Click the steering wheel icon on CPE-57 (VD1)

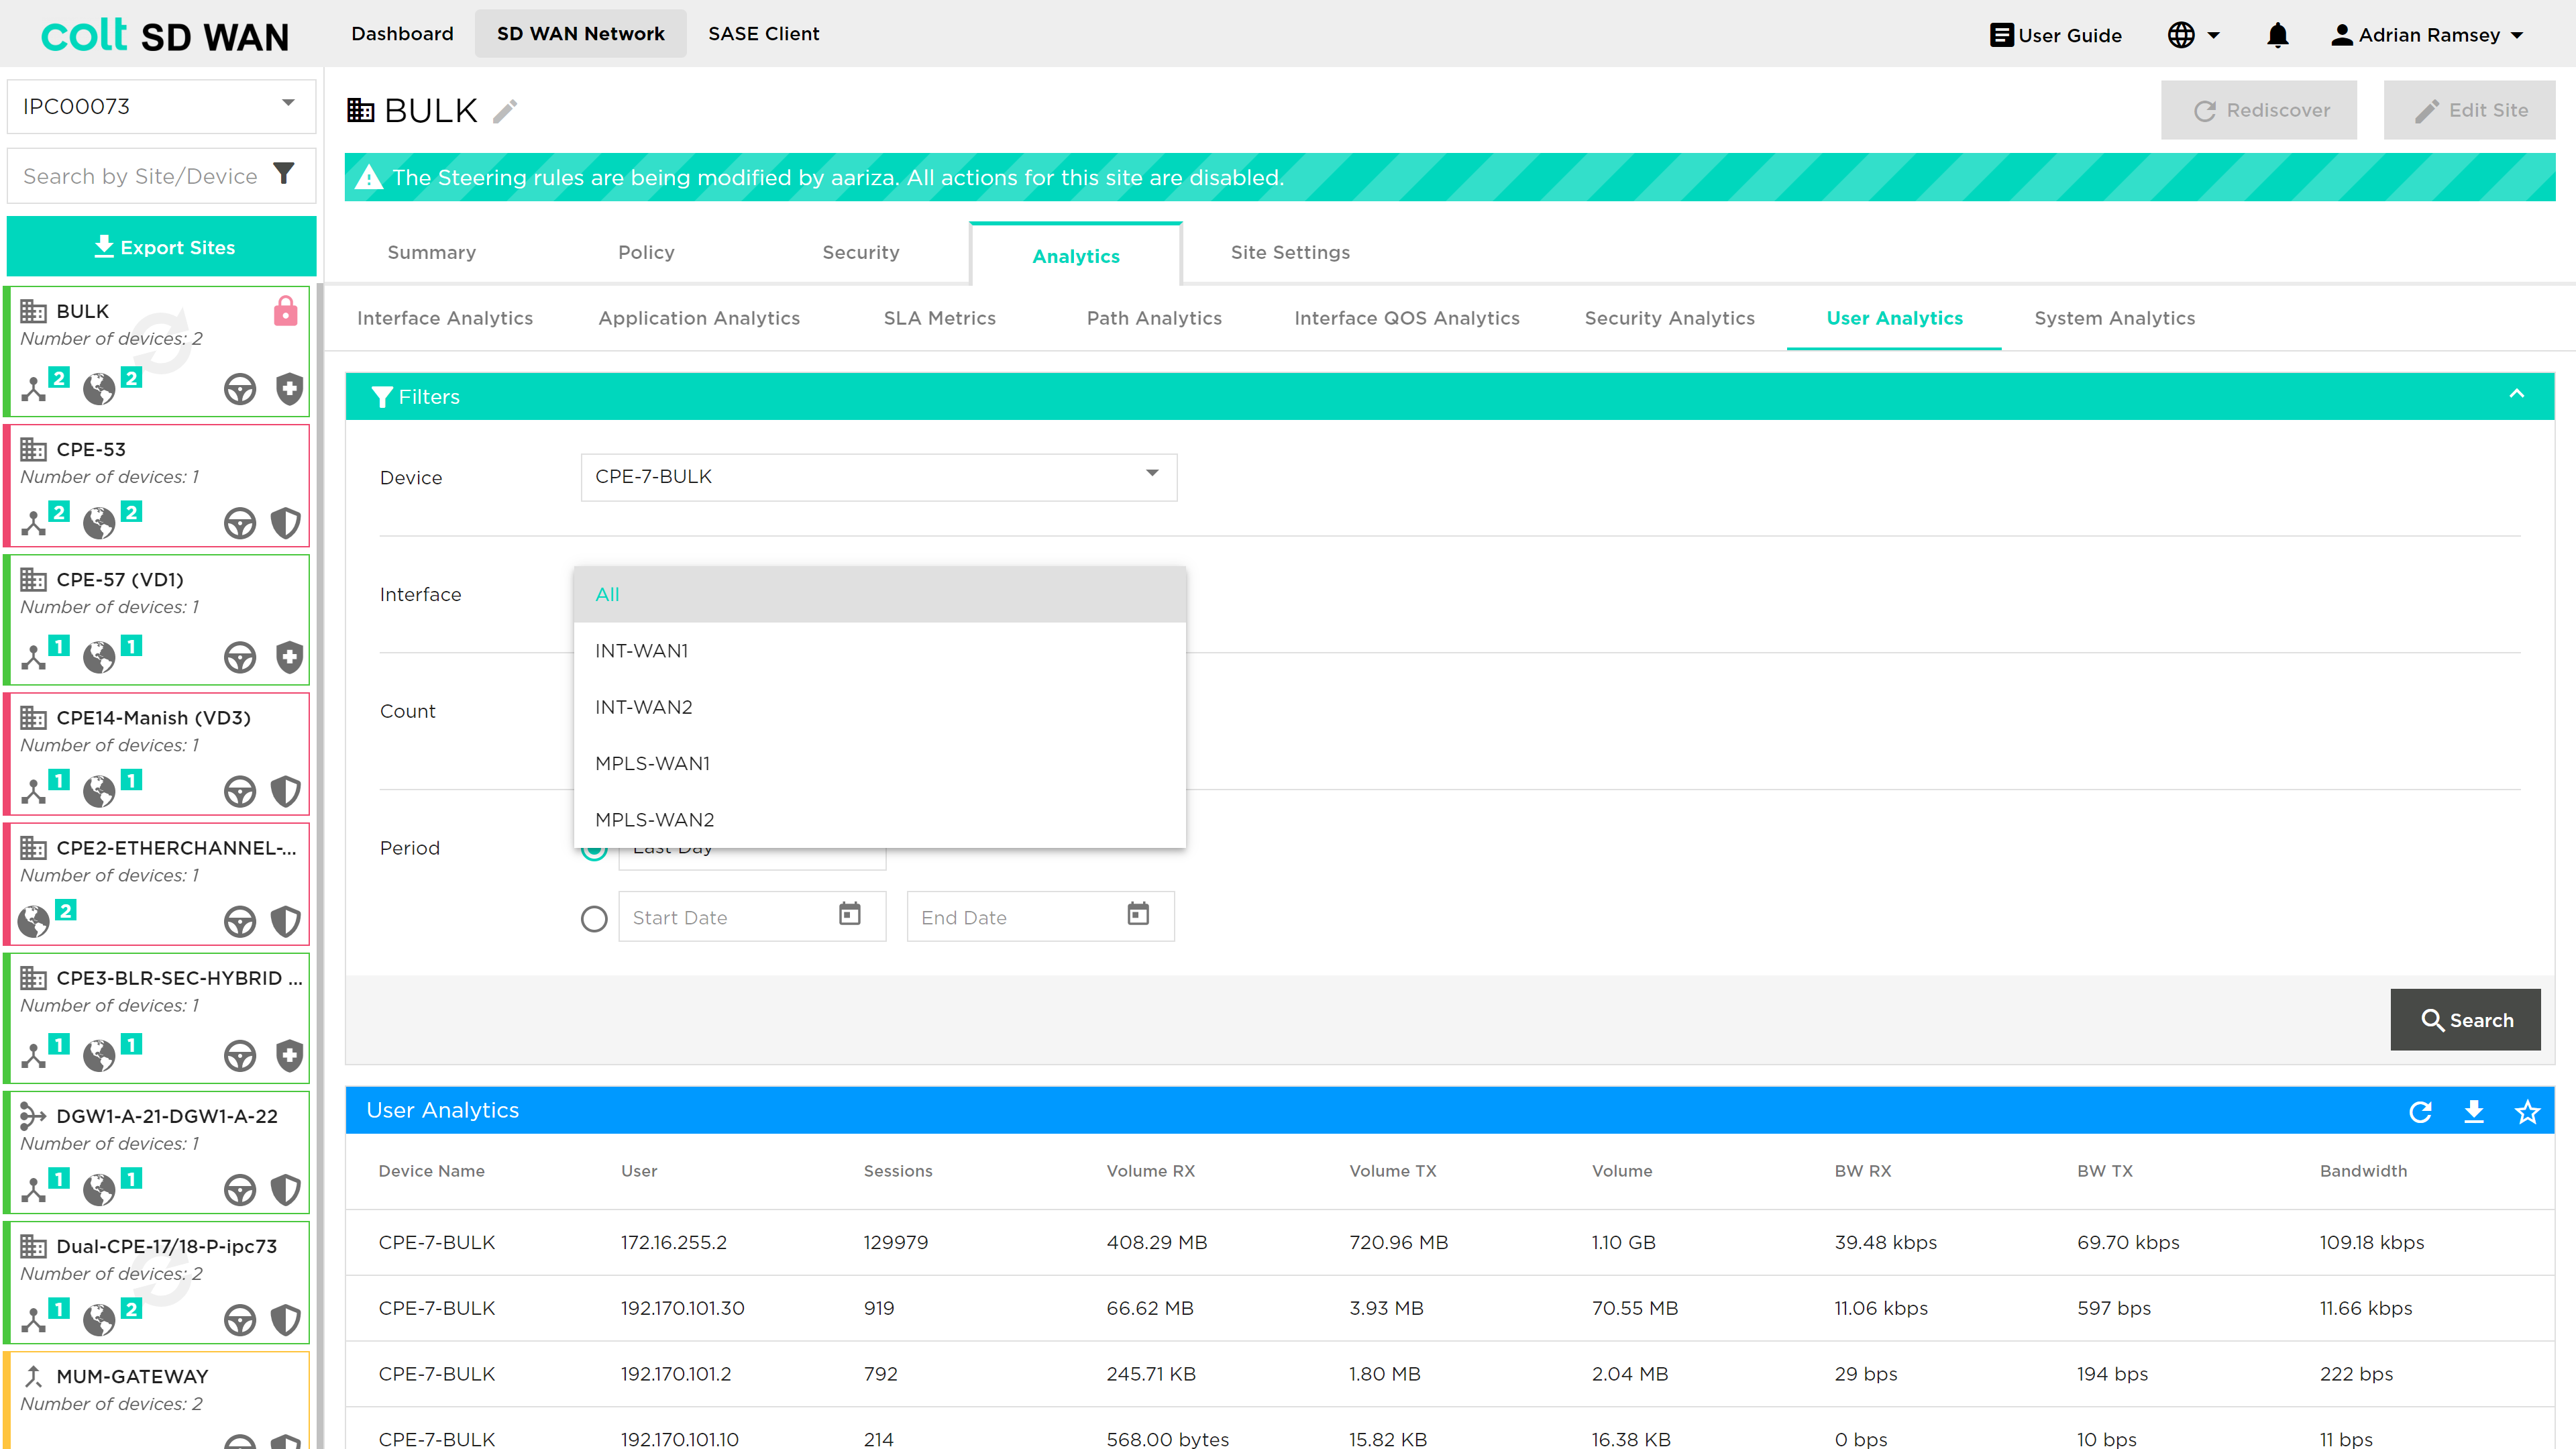[240, 657]
